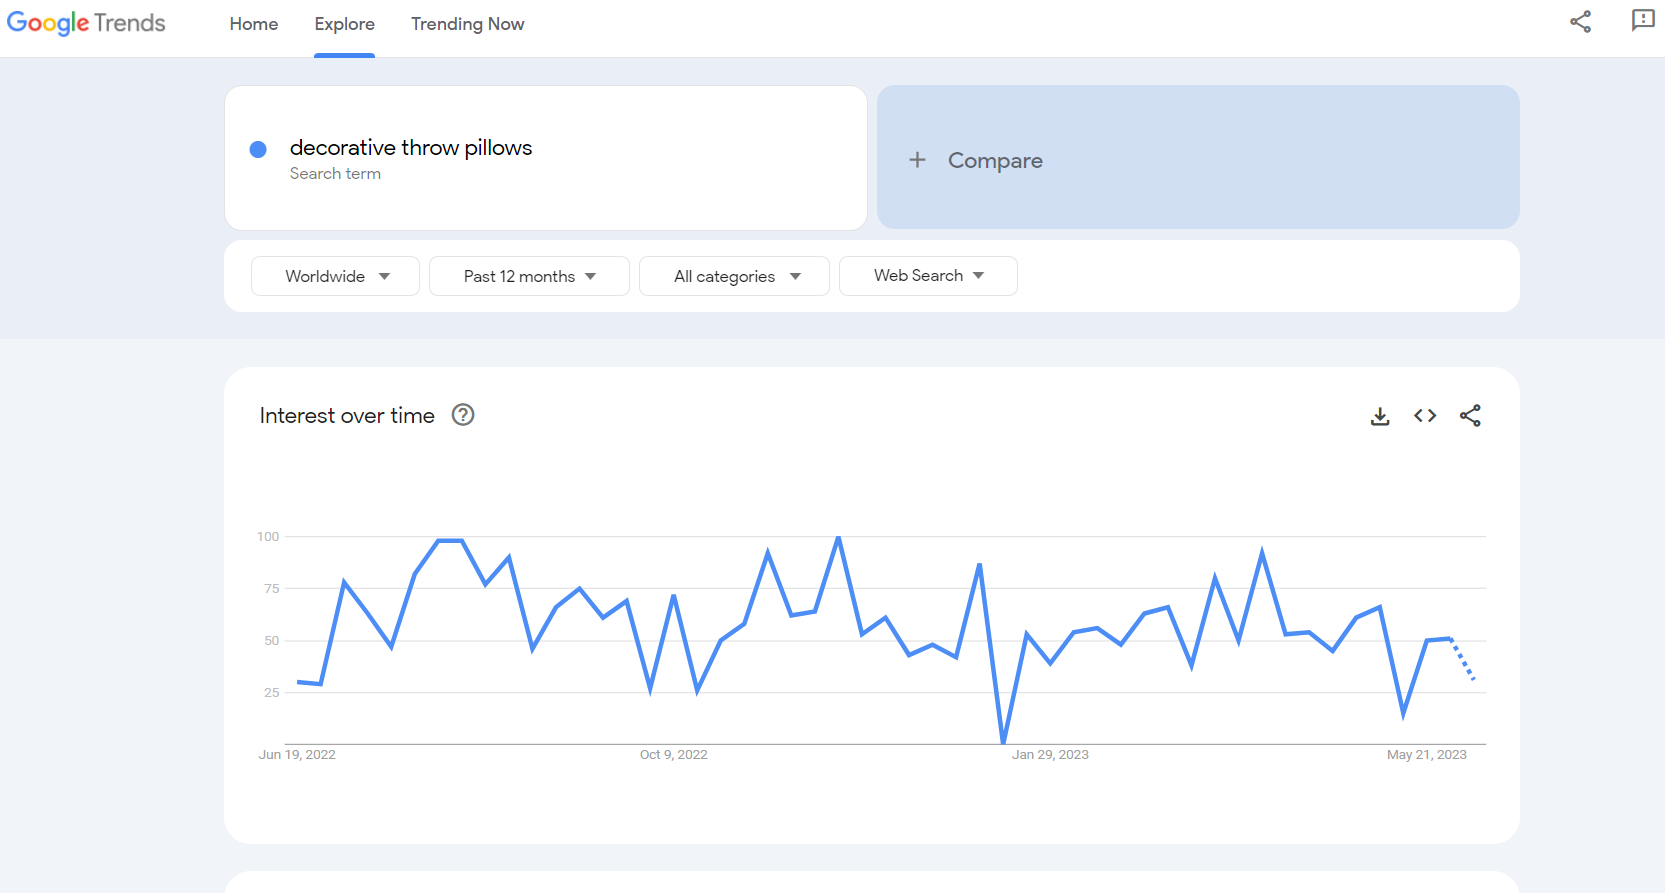Click the 50 value on chart axis
The width and height of the screenshot is (1665, 893).
272,641
